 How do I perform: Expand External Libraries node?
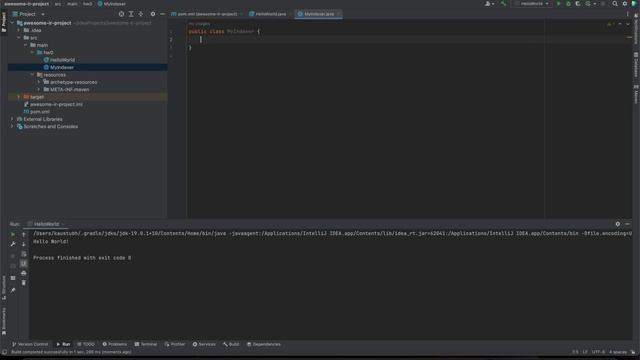pos(12,119)
